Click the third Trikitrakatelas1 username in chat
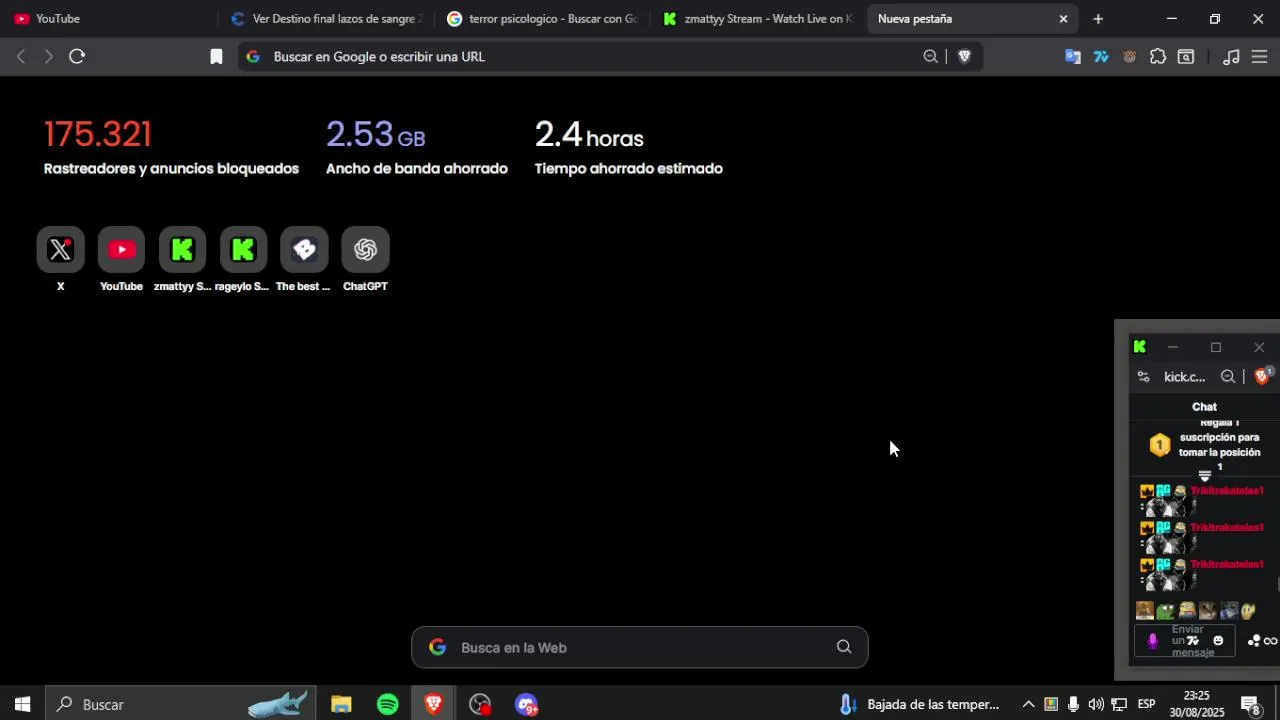The height and width of the screenshot is (720, 1280). (x=1227, y=564)
